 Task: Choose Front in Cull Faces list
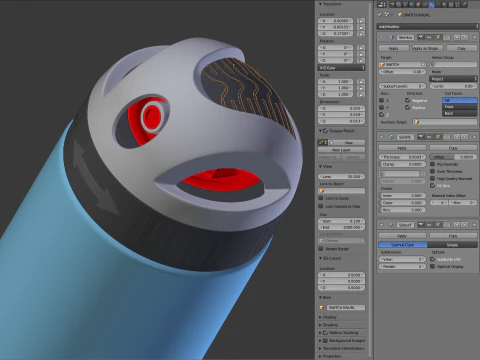tap(459, 107)
